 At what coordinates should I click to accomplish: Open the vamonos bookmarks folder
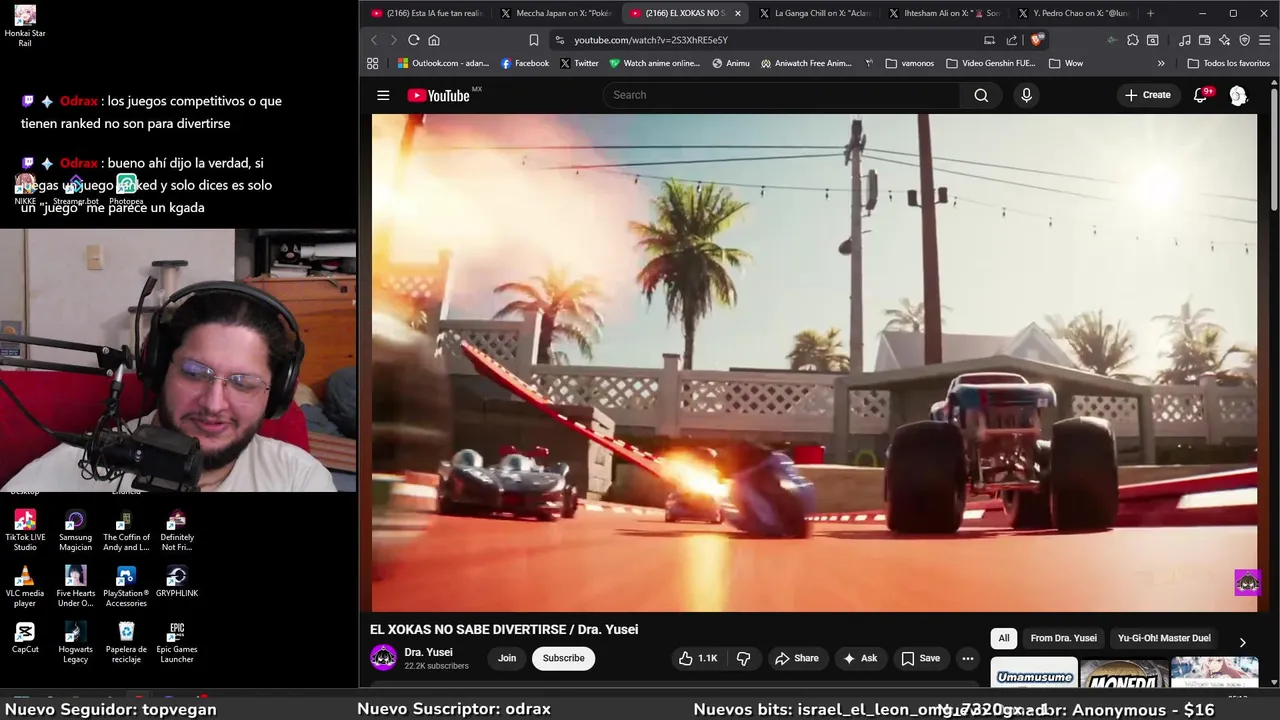pos(909,63)
